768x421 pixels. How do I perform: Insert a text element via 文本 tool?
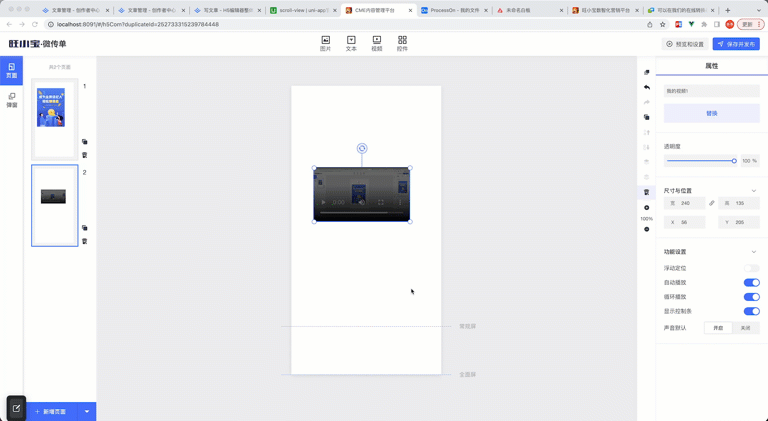pyautogui.click(x=351, y=44)
